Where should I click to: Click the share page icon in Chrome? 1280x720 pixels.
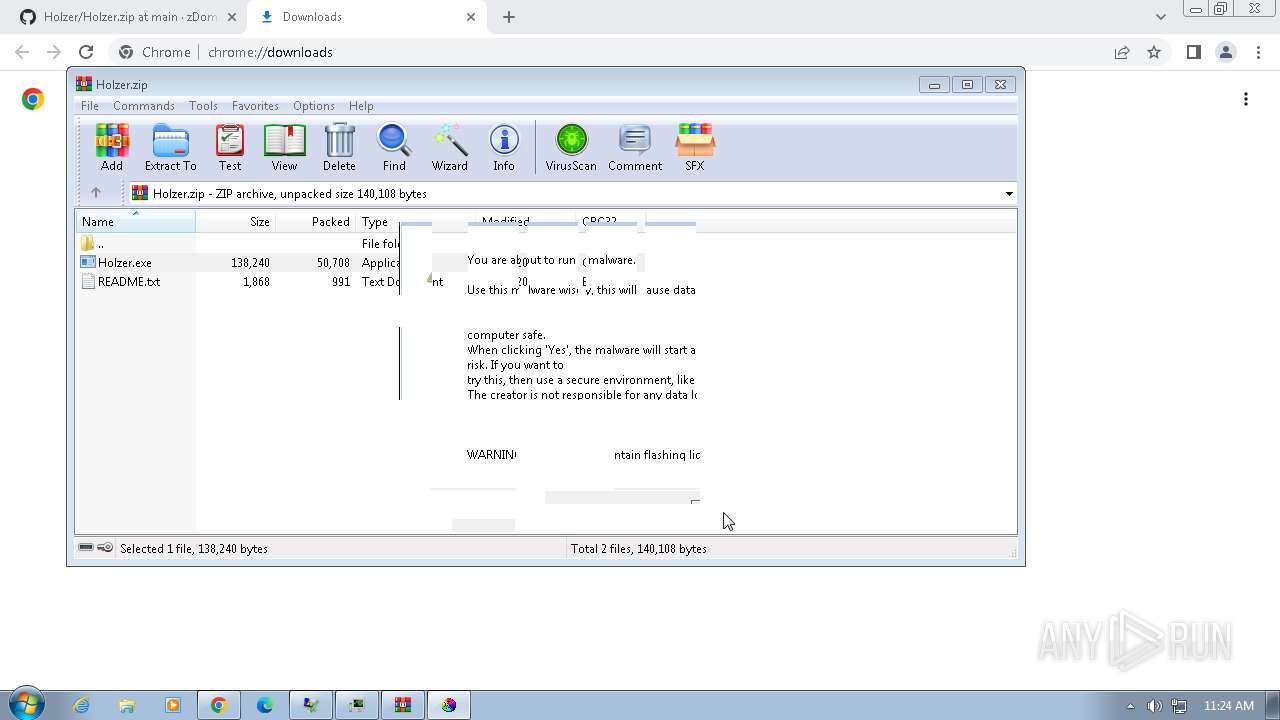tap(1122, 52)
